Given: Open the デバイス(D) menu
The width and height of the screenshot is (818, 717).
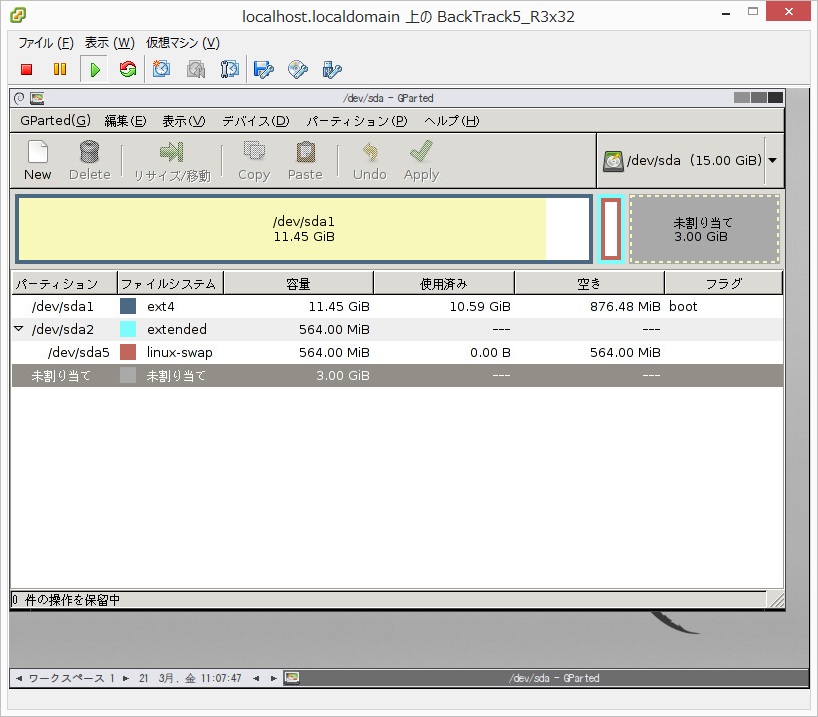Looking at the screenshot, I should (256, 121).
